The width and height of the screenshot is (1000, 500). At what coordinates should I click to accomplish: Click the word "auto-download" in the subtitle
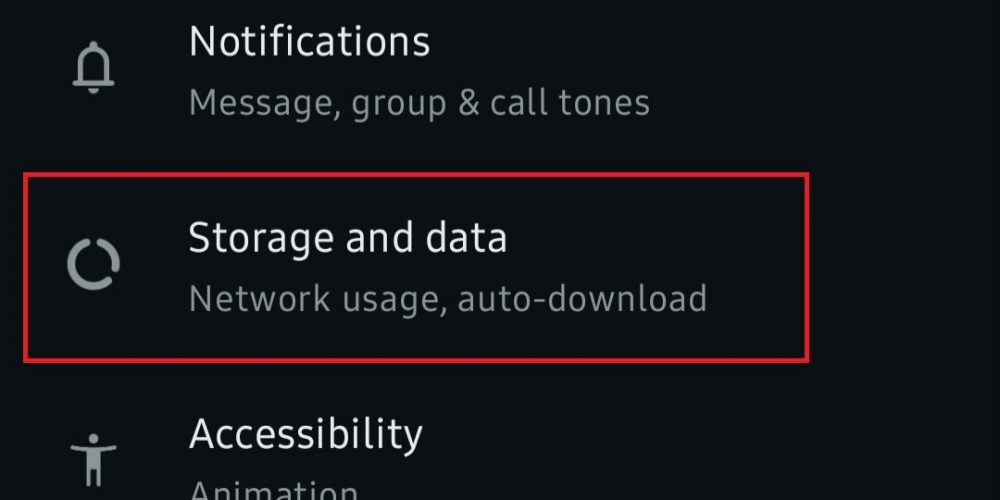(582, 298)
